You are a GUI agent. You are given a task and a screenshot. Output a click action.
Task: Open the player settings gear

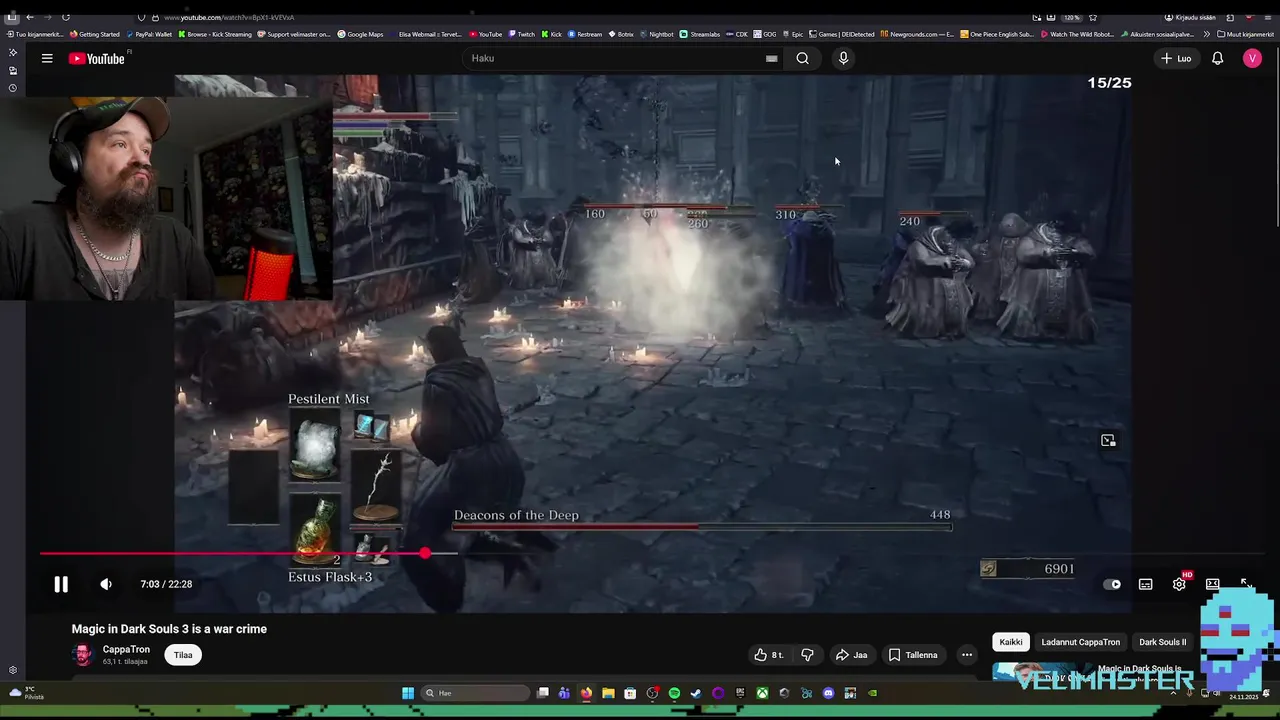coord(1179,584)
